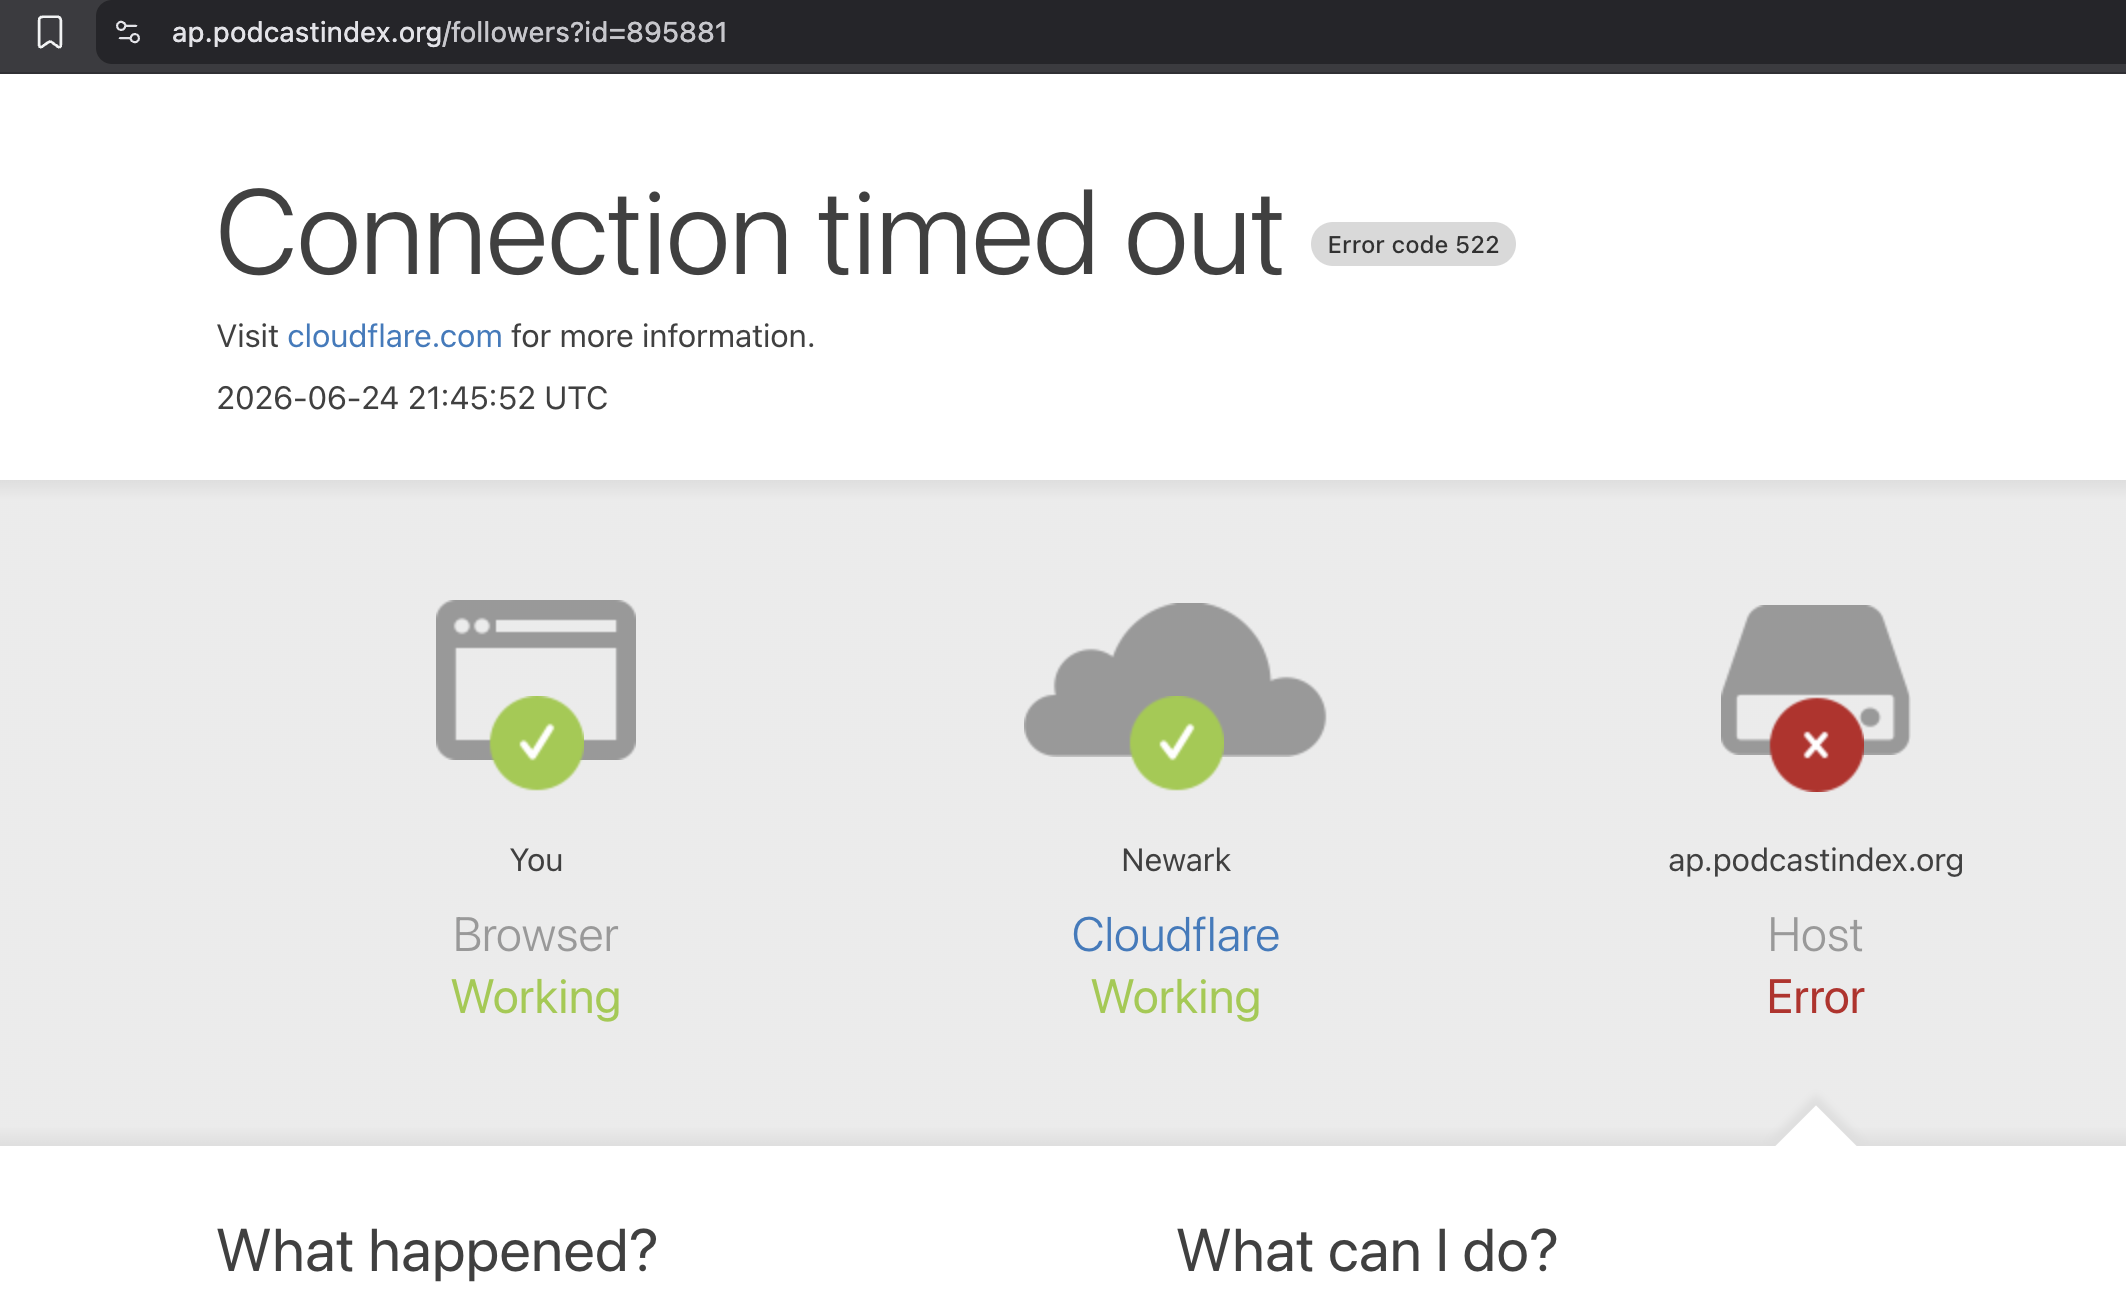Open site settings tune icon
The height and width of the screenshot is (1302, 2126).
128,32
